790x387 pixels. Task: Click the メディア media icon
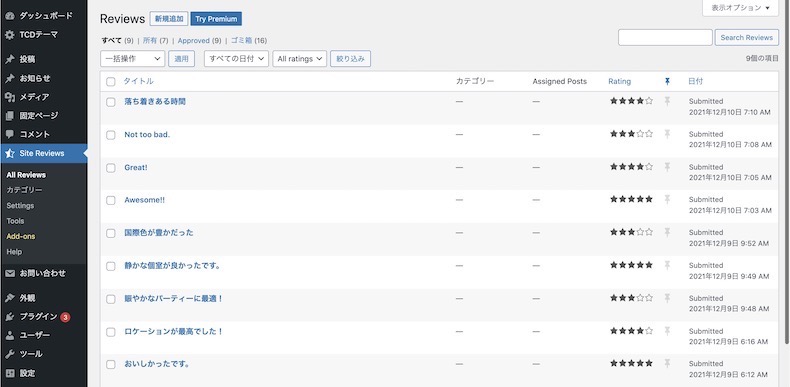pyautogui.click(x=10, y=97)
